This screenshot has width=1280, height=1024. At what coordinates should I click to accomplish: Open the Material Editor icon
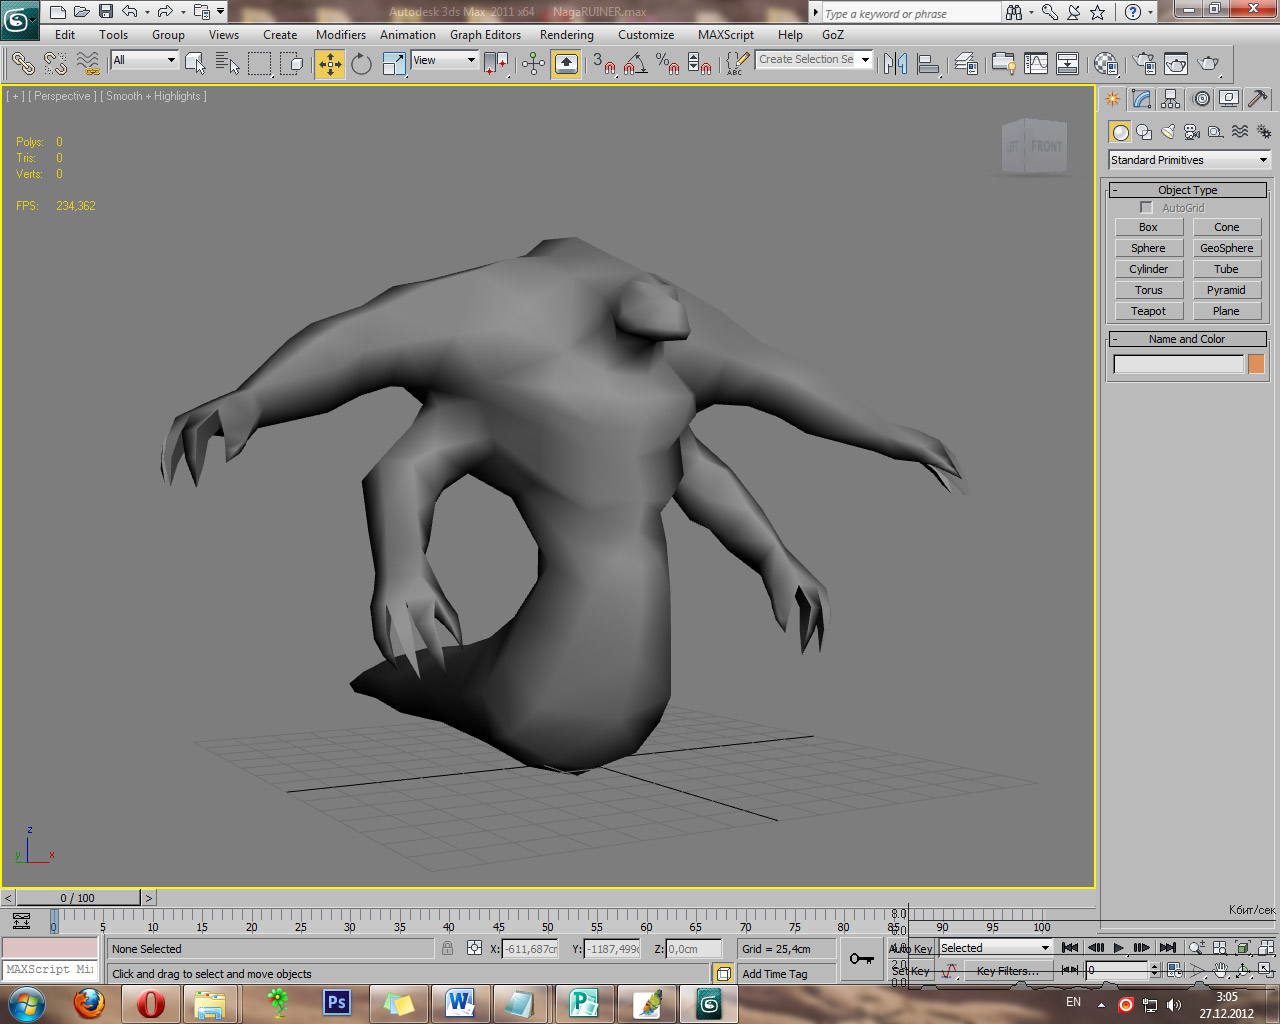[1105, 64]
